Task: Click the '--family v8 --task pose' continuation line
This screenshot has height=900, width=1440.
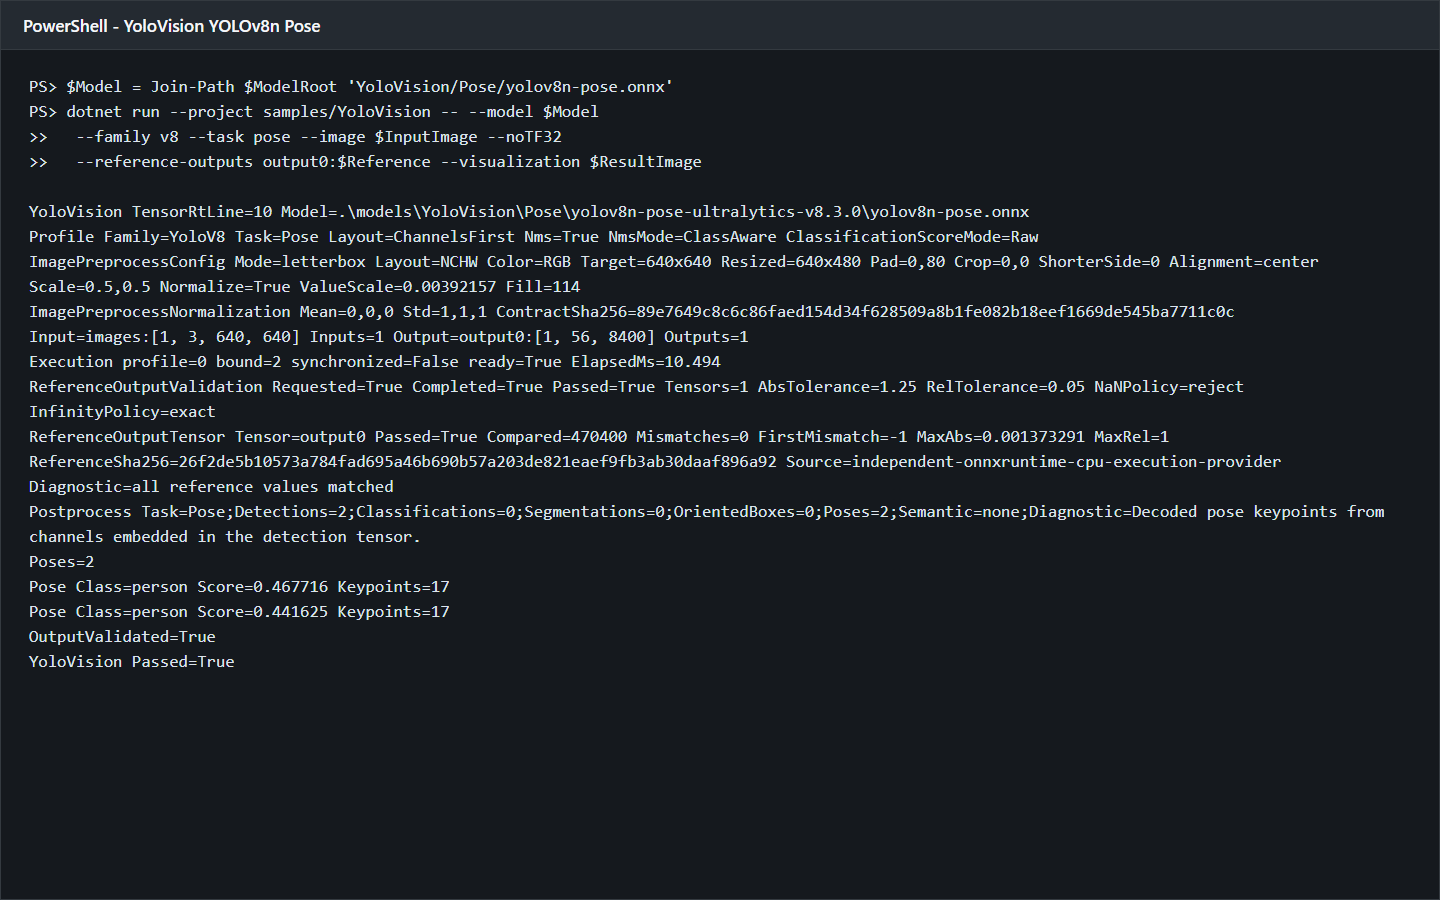Action: (x=296, y=137)
